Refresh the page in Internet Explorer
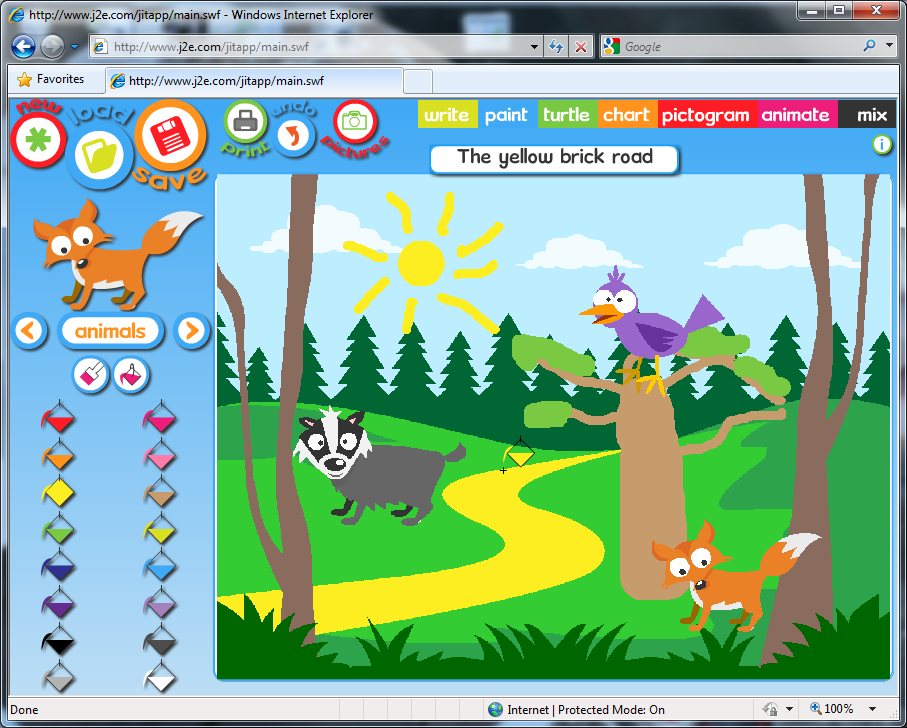The width and height of the screenshot is (907, 728). point(555,46)
